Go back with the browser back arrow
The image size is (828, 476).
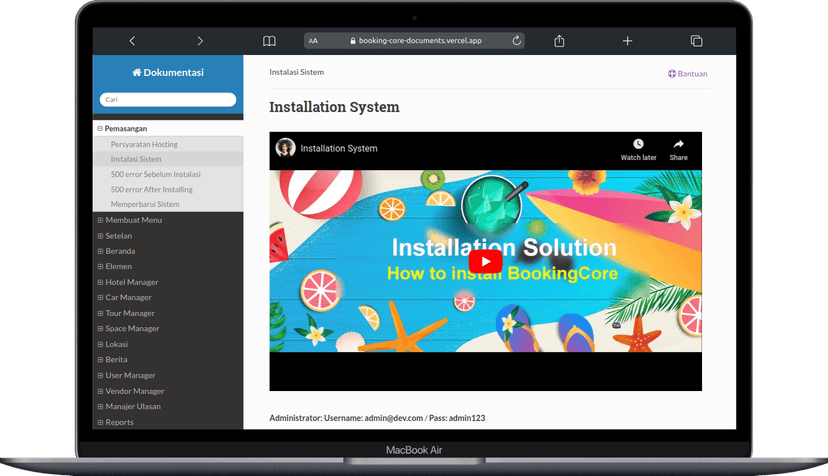(132, 41)
